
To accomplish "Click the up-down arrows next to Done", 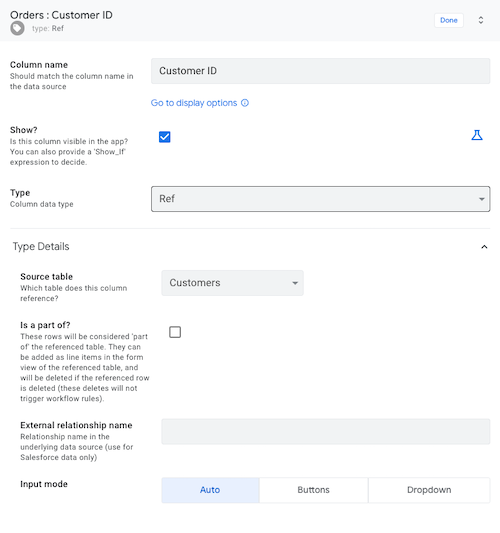I will click(x=481, y=20).
